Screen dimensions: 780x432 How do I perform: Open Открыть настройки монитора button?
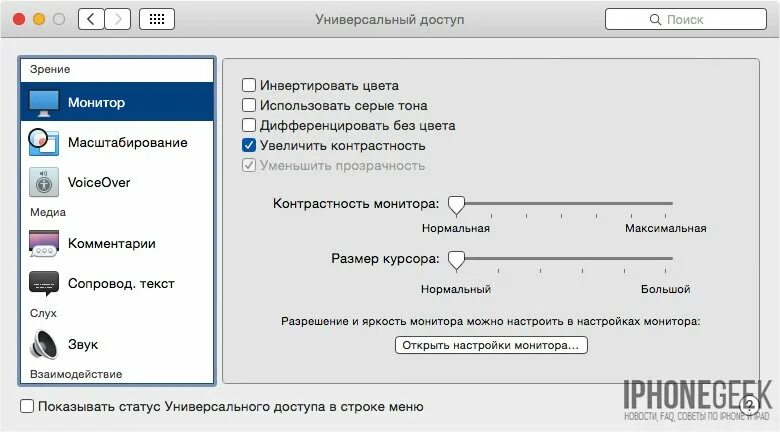[x=491, y=345]
